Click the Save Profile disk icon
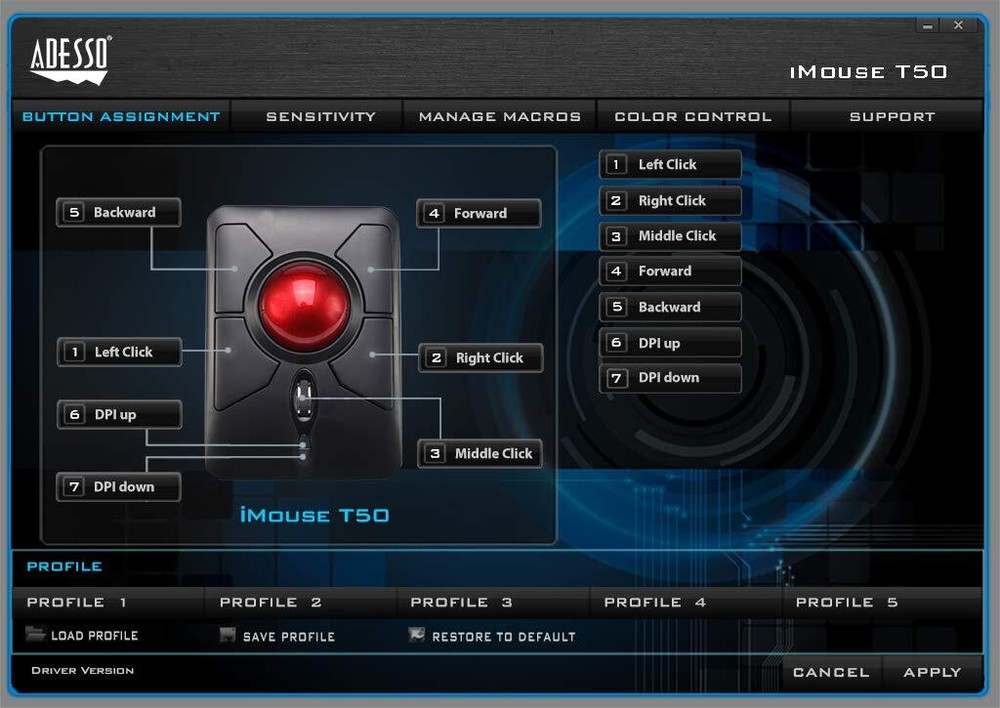This screenshot has height=708, width=1000. point(226,635)
